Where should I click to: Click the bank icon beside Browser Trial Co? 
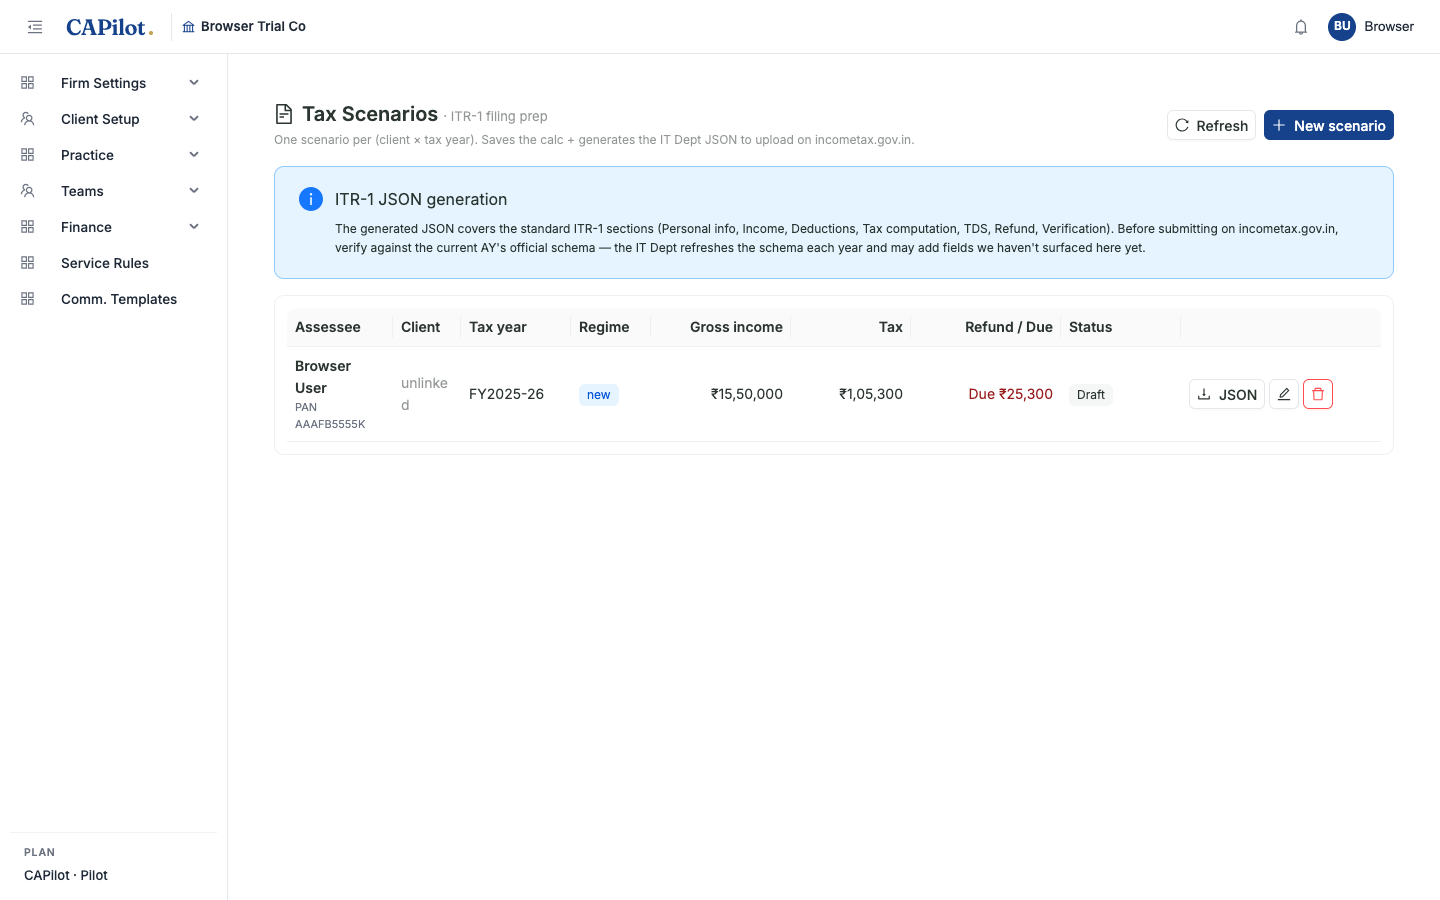tap(188, 27)
